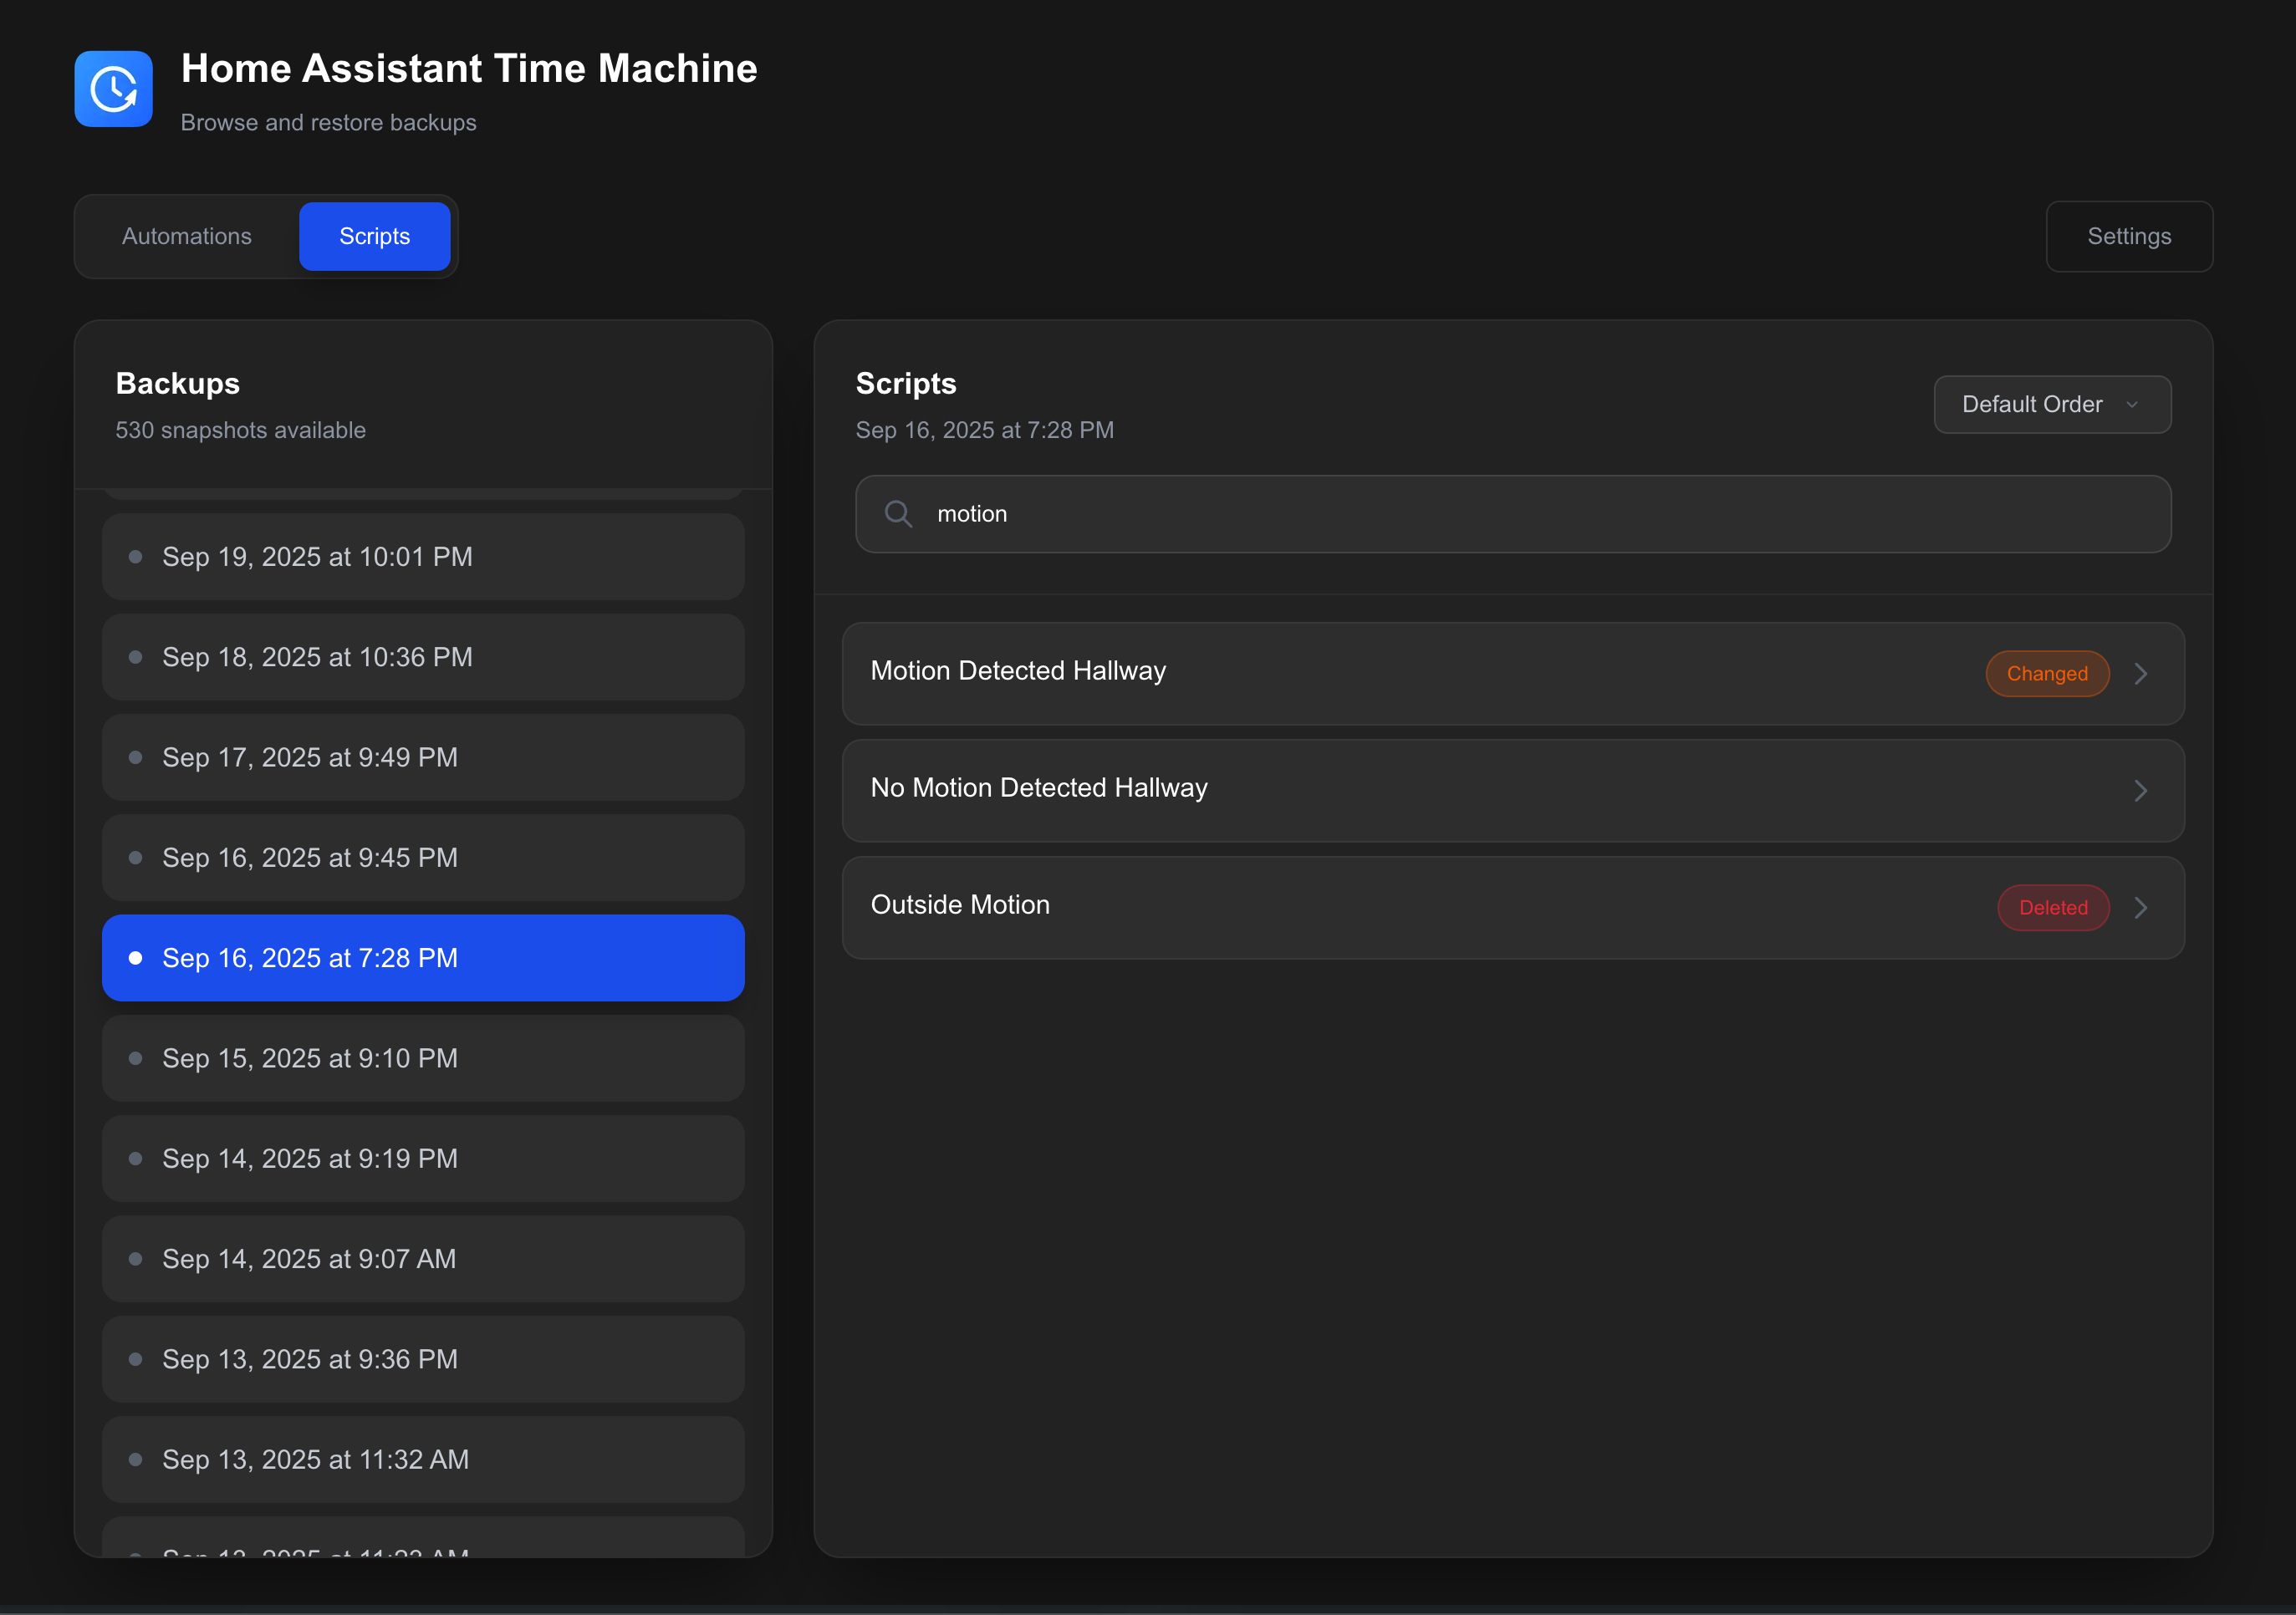Open the Default Order sort dropdown
This screenshot has height=1615, width=2296.
point(2052,404)
